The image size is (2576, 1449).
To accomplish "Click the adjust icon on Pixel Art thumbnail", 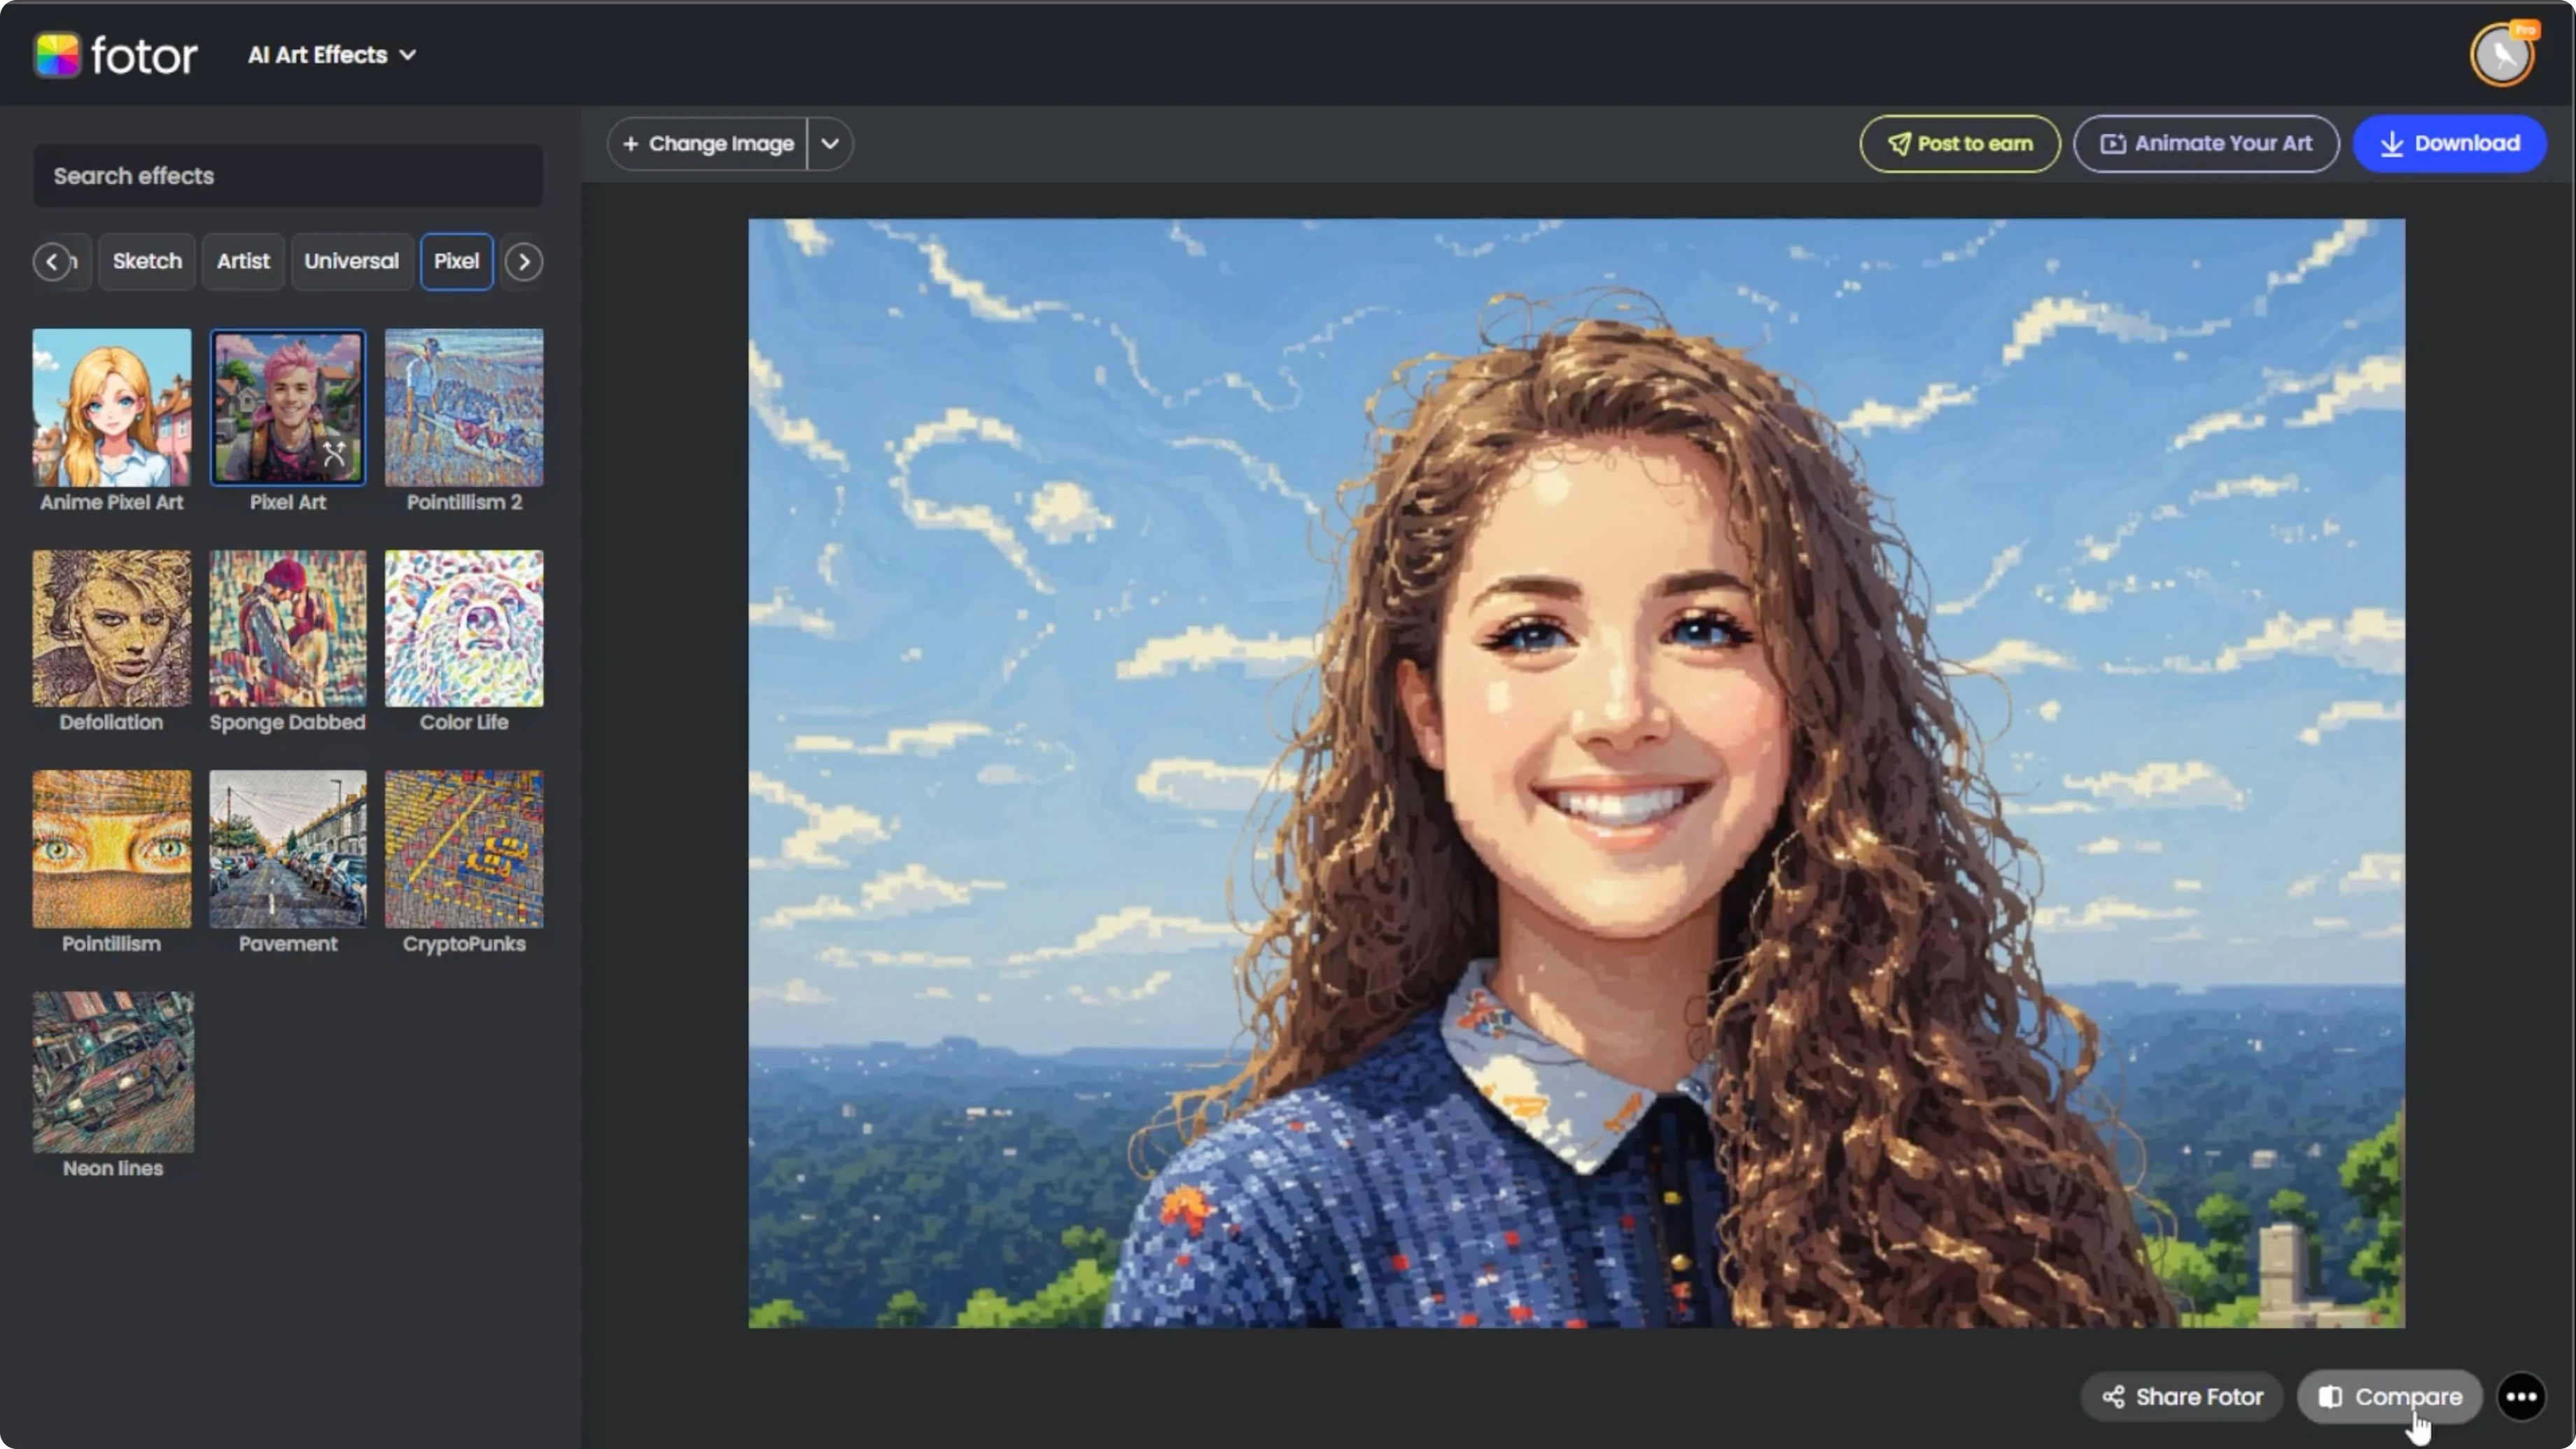I will [x=335, y=454].
